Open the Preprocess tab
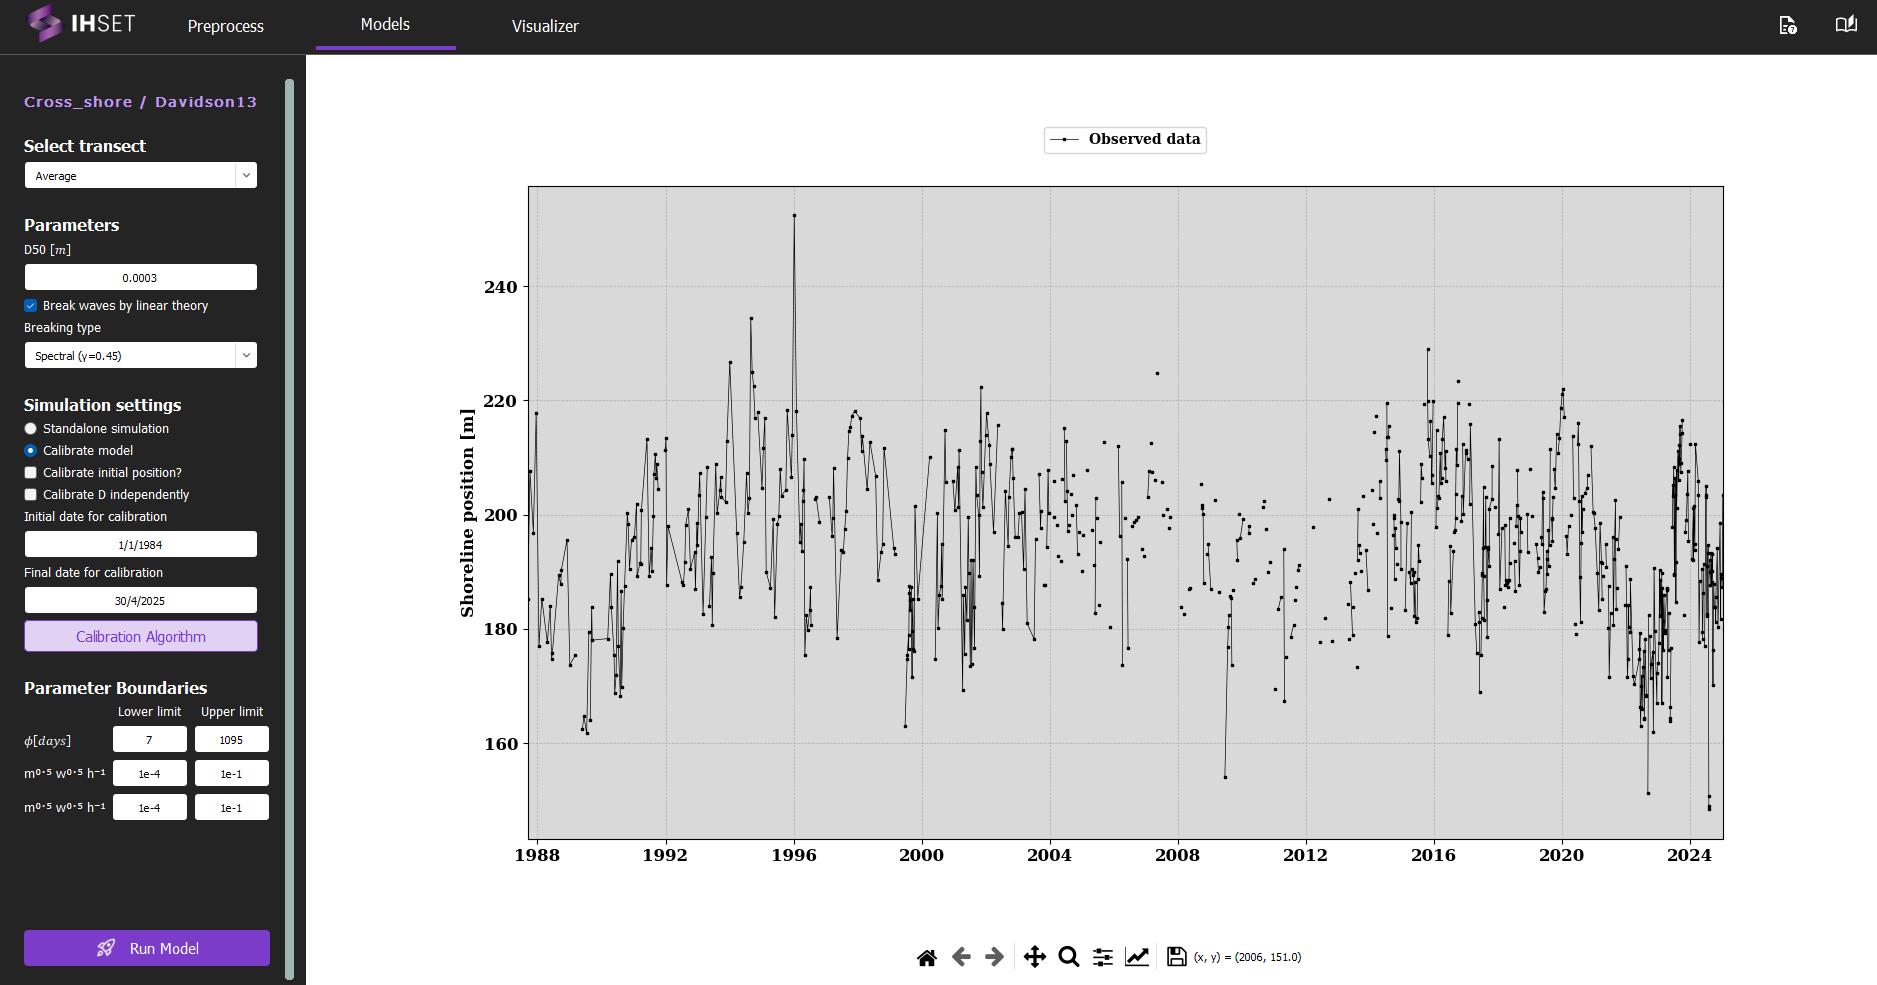 point(225,26)
